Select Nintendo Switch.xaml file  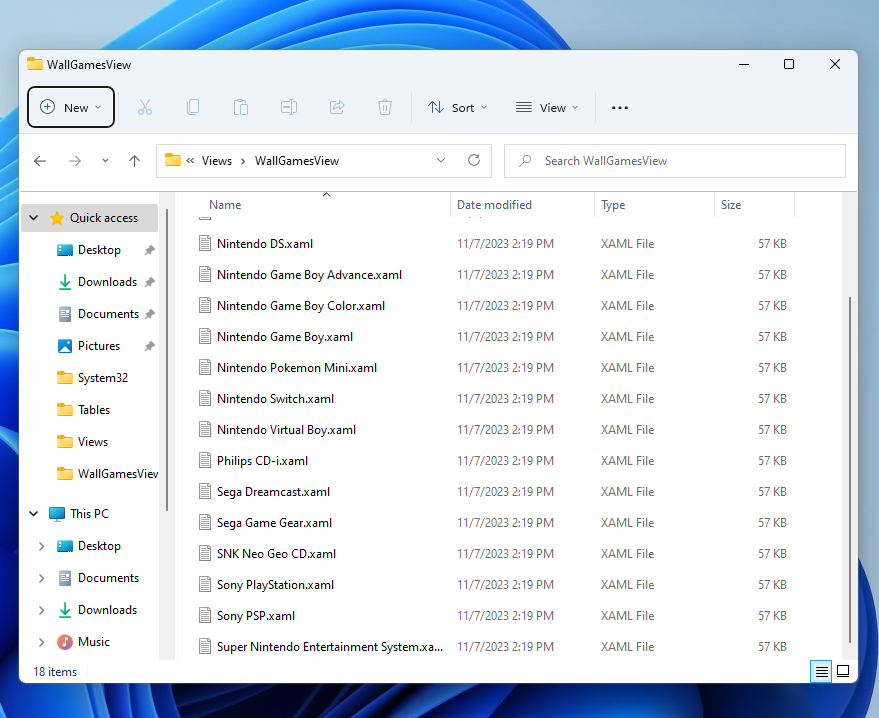click(275, 399)
